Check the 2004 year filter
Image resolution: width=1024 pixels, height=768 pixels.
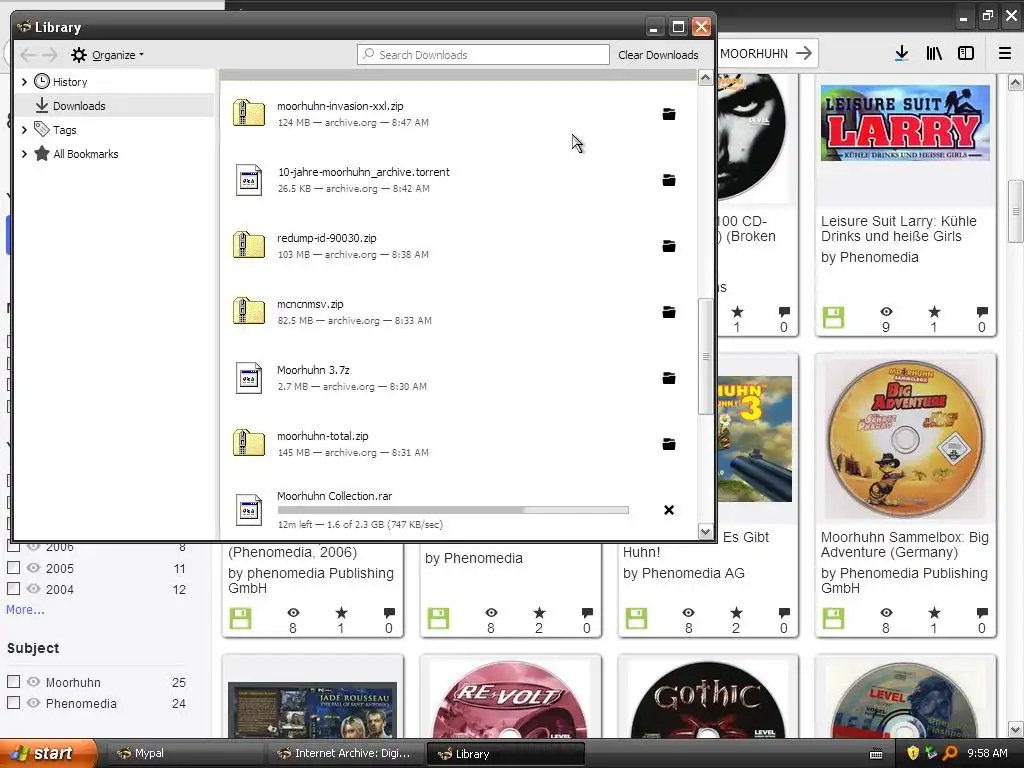coord(13,588)
